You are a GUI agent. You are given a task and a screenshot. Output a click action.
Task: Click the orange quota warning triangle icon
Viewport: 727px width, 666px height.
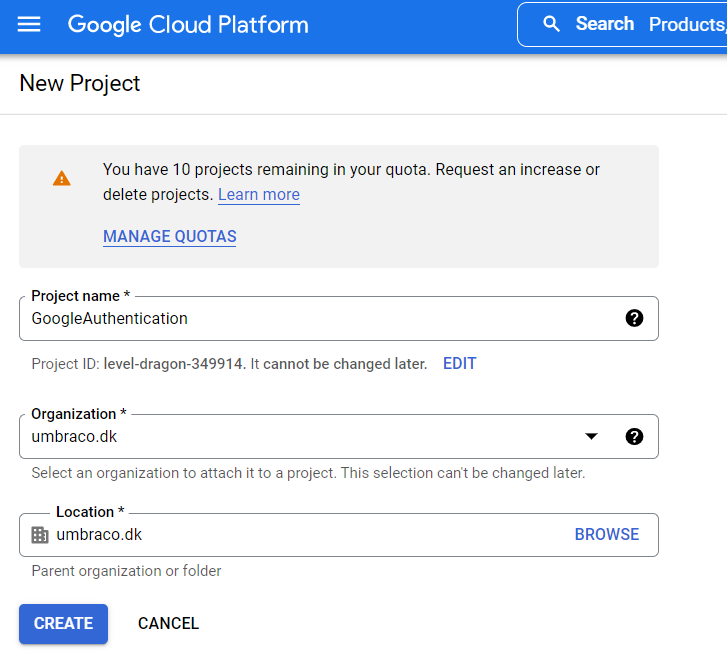(x=62, y=179)
